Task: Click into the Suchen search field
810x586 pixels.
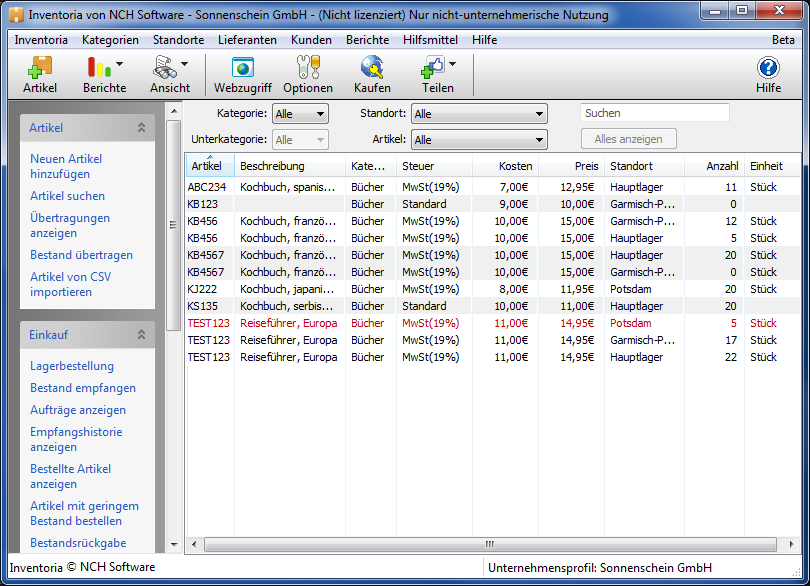Action: (x=655, y=113)
